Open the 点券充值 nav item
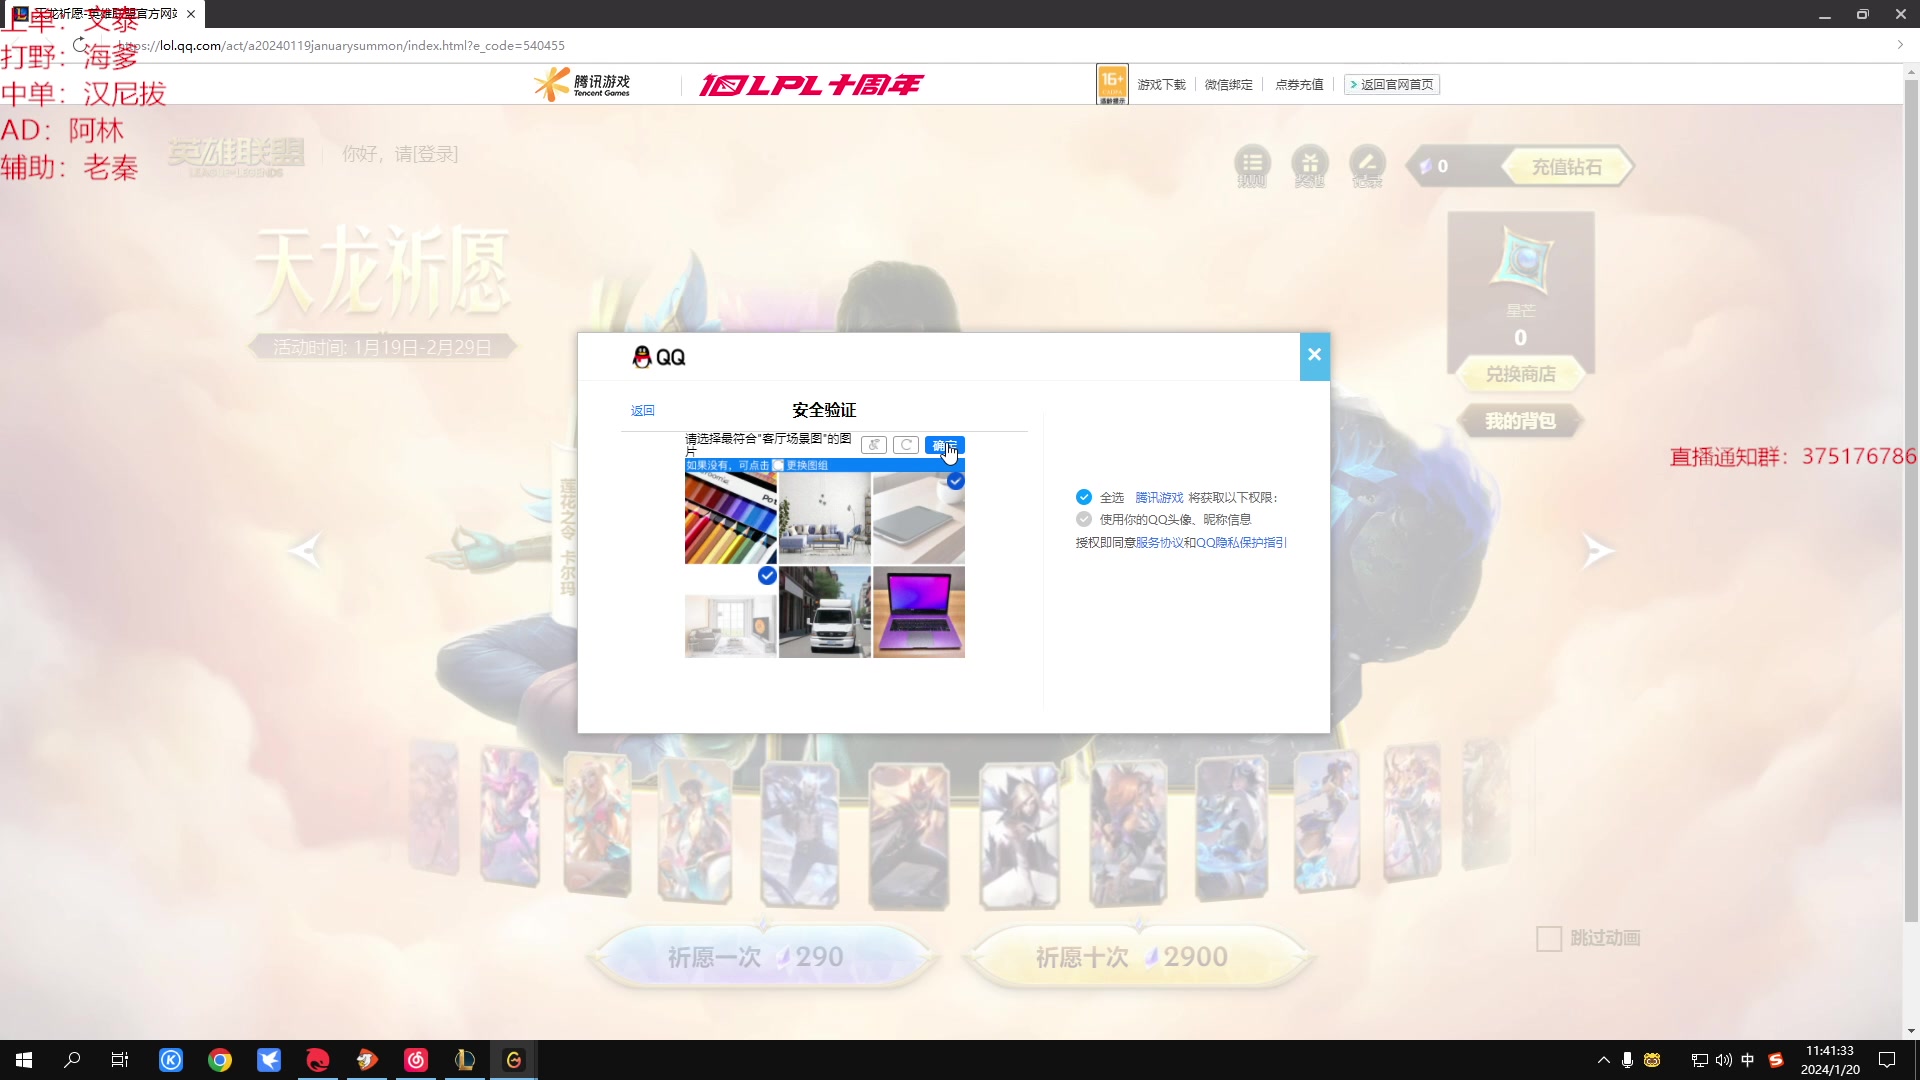The height and width of the screenshot is (1080, 1920). click(1299, 85)
